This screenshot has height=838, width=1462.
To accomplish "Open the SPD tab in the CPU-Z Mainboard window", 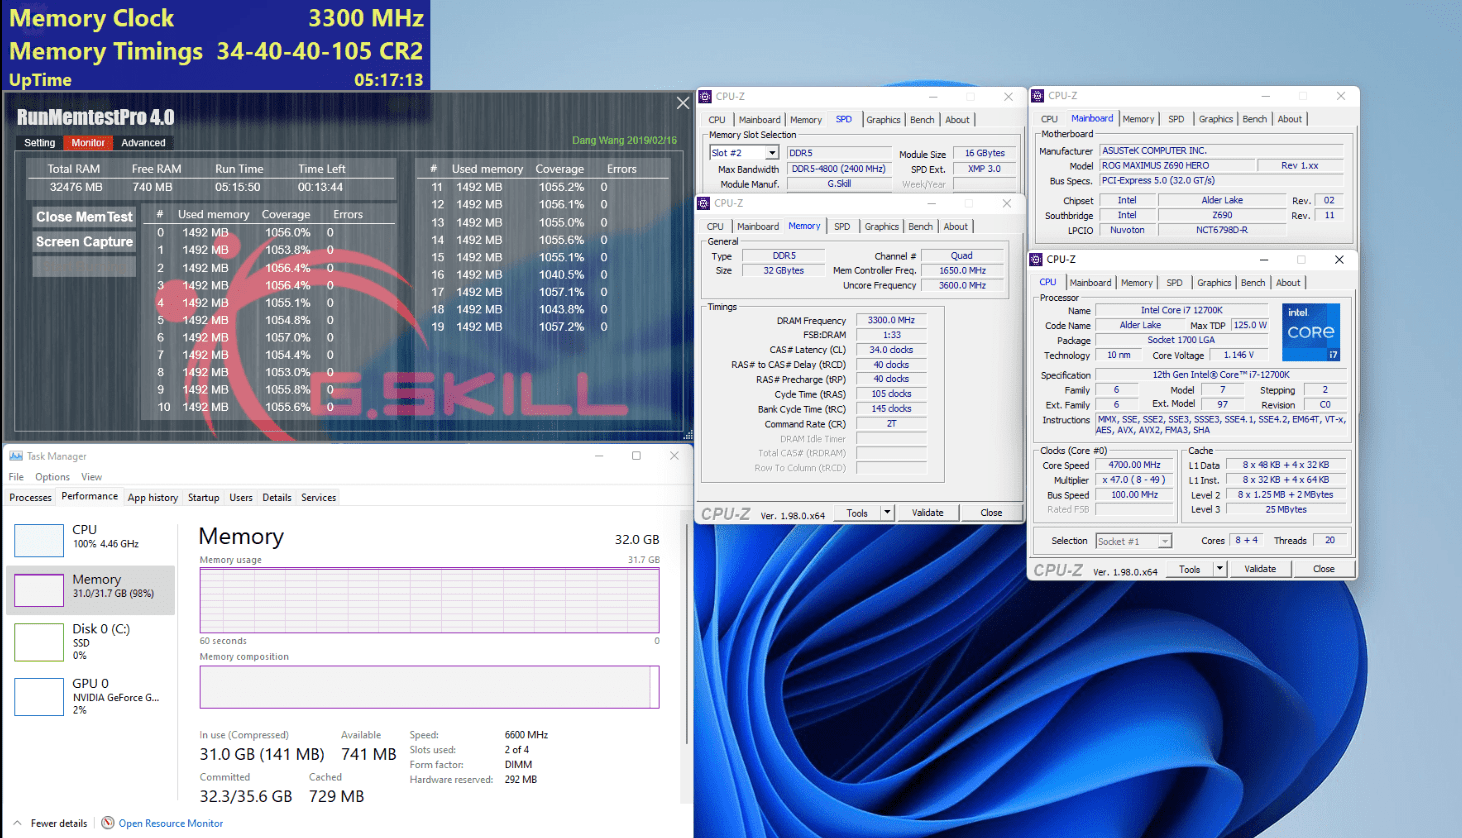I will (1176, 119).
